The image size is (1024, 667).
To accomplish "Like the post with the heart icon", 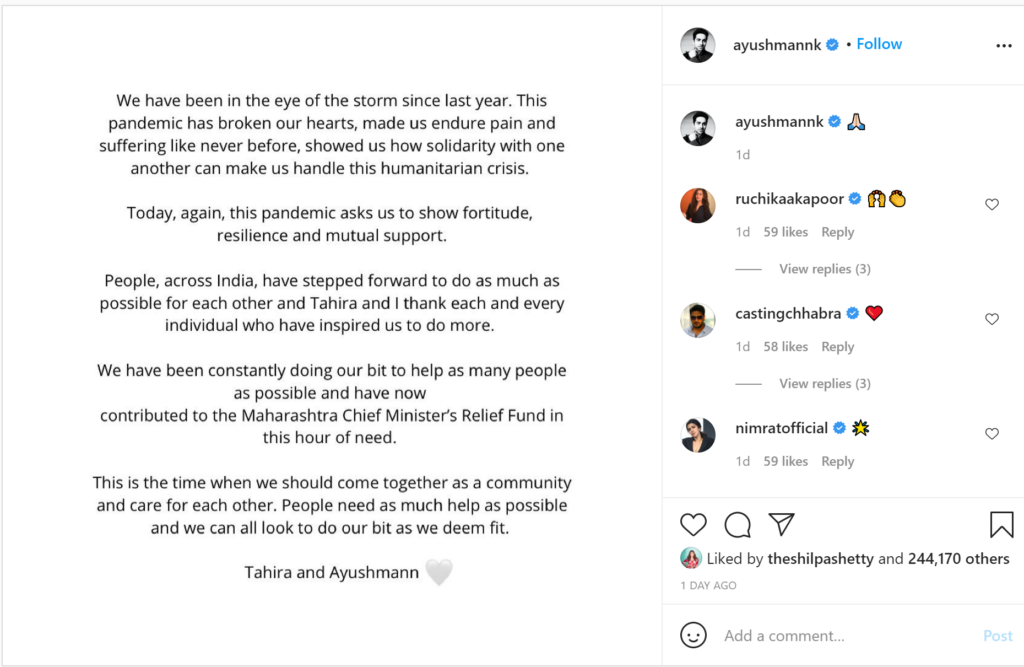I will 693,524.
